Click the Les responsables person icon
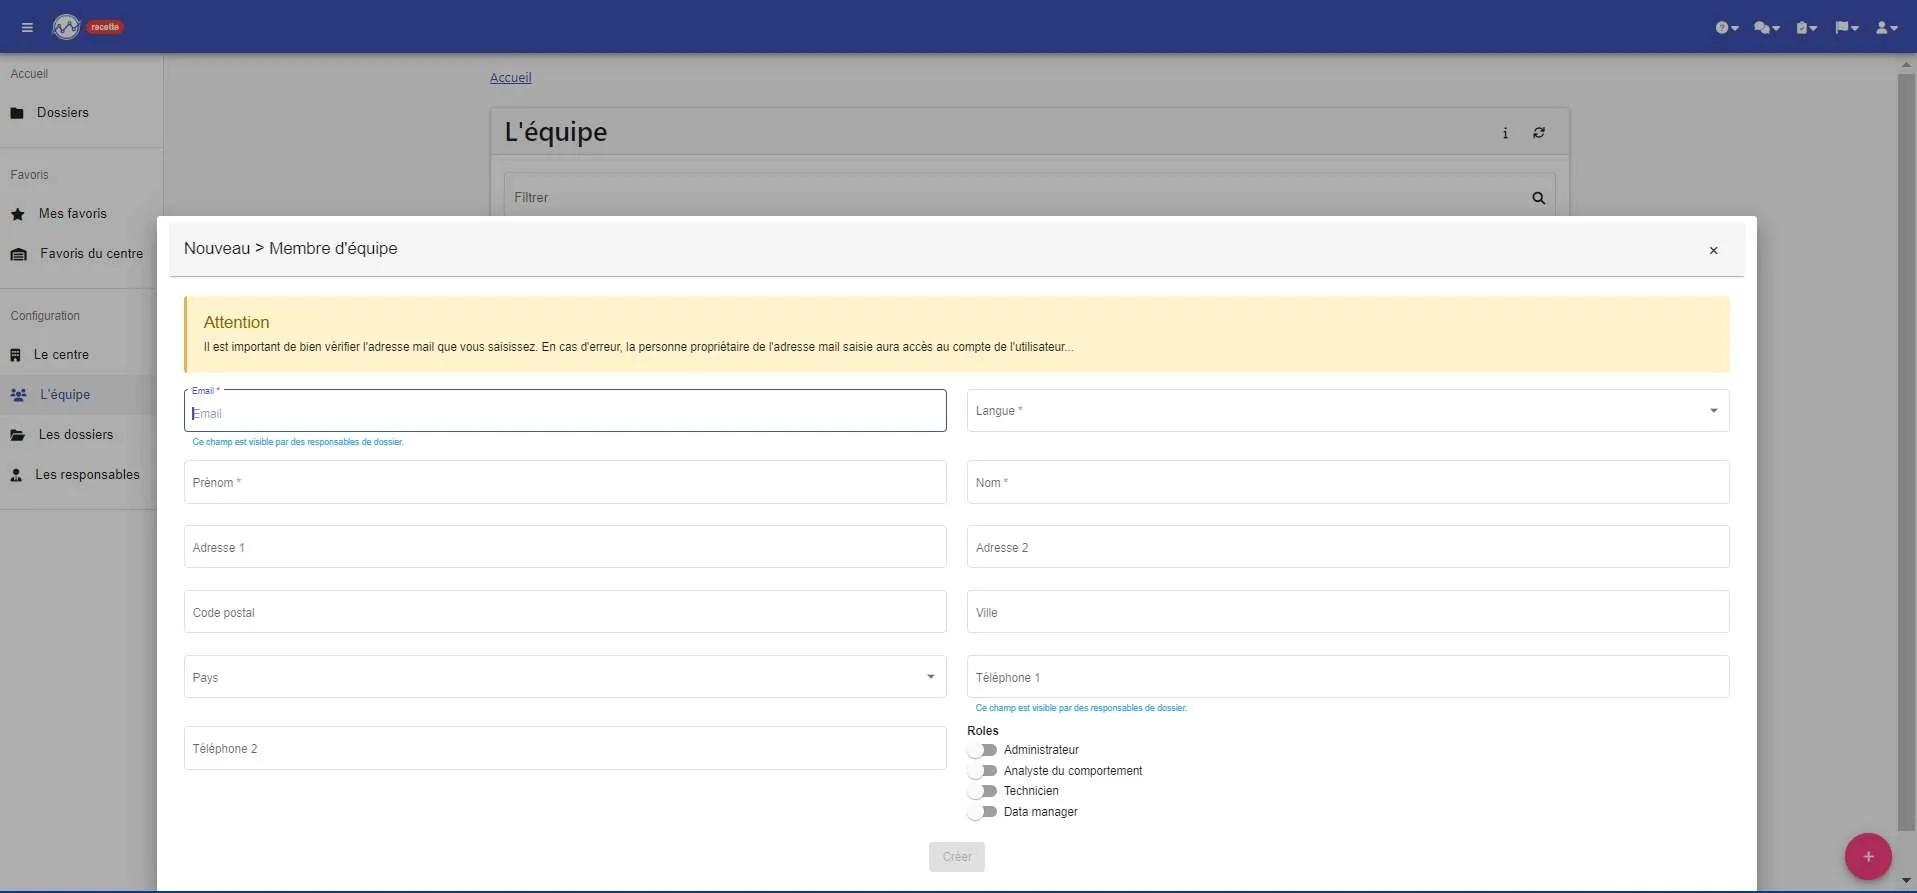This screenshot has height=893, width=1917. [x=16, y=475]
